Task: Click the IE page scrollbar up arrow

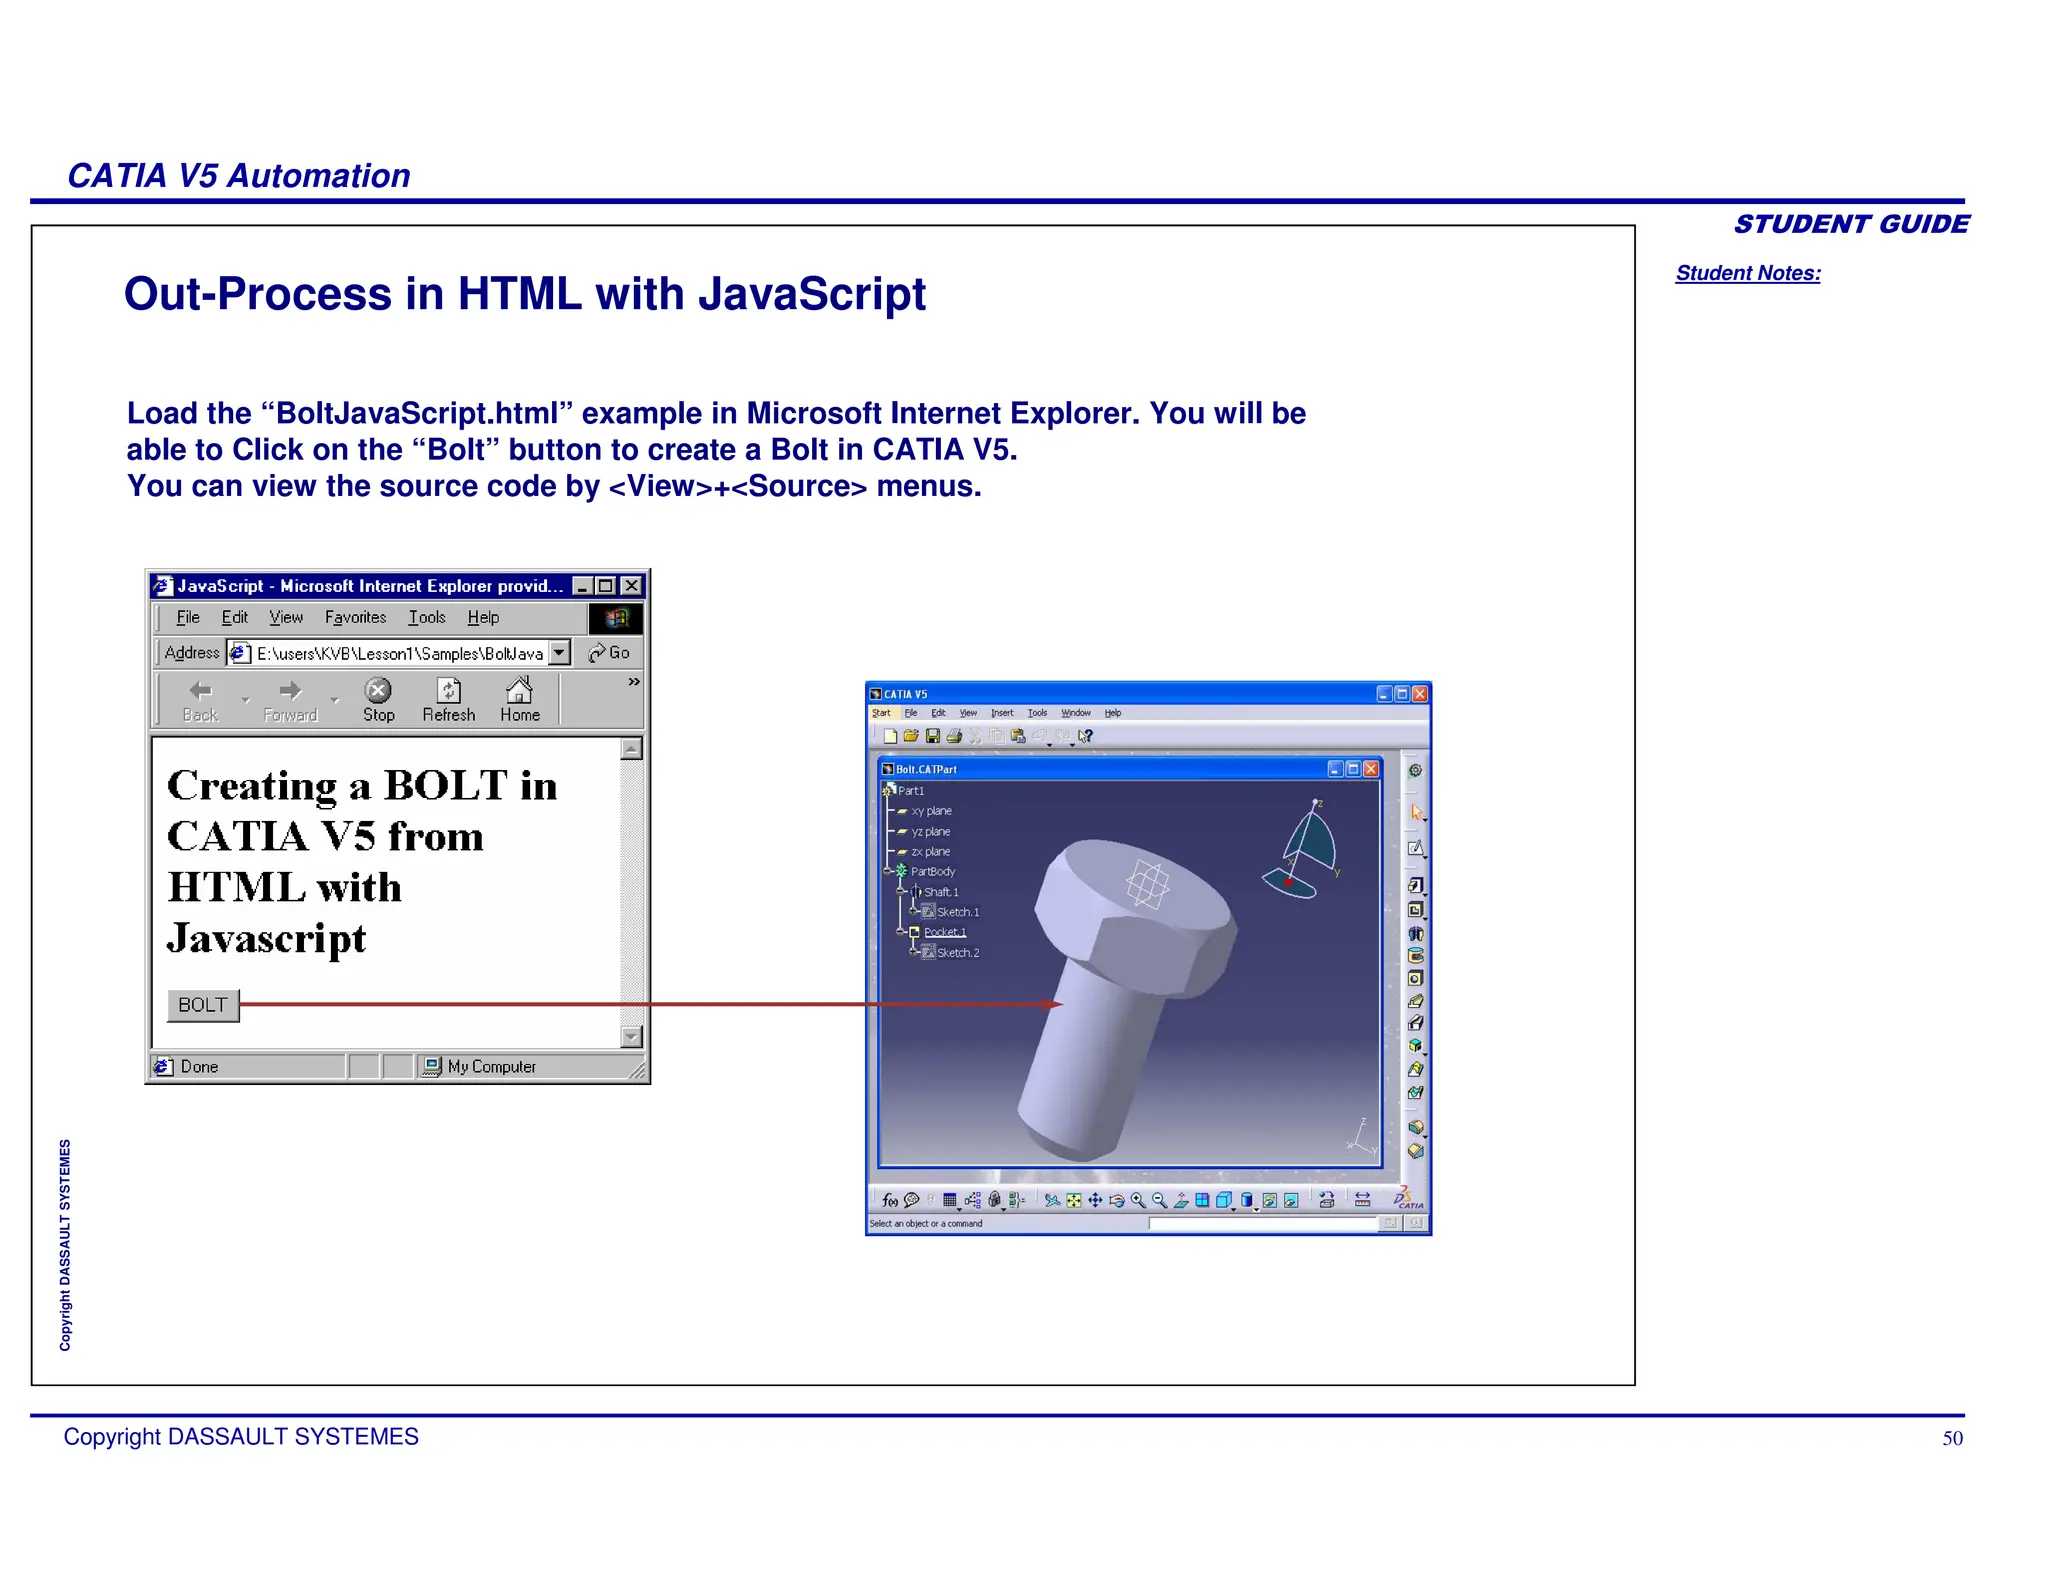Action: coord(631,749)
